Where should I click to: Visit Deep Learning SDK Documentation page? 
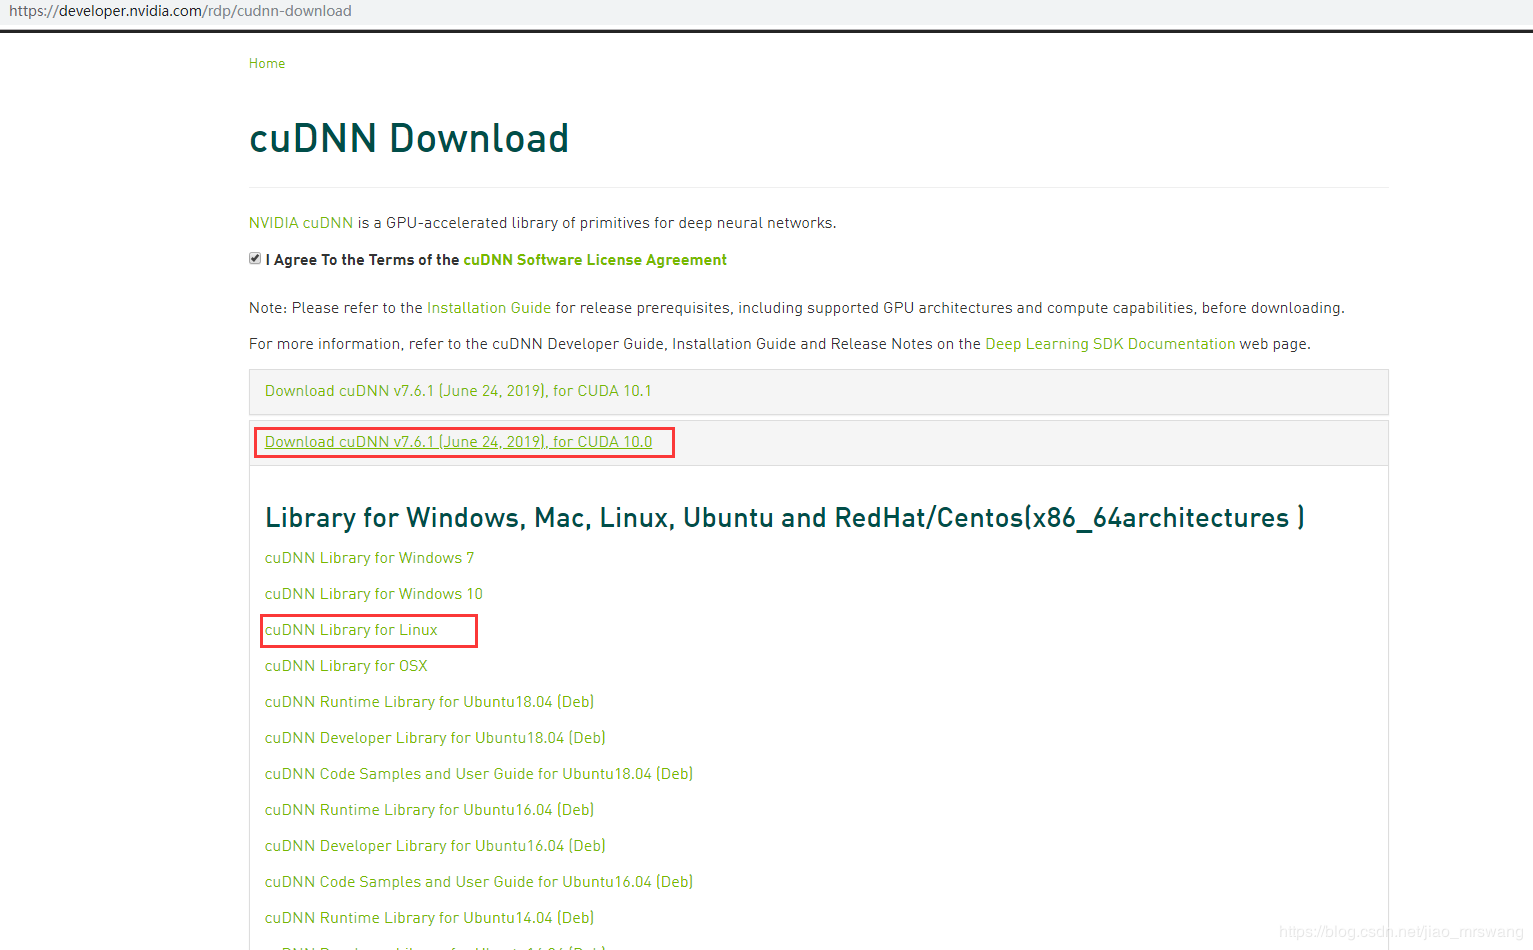coord(1110,344)
